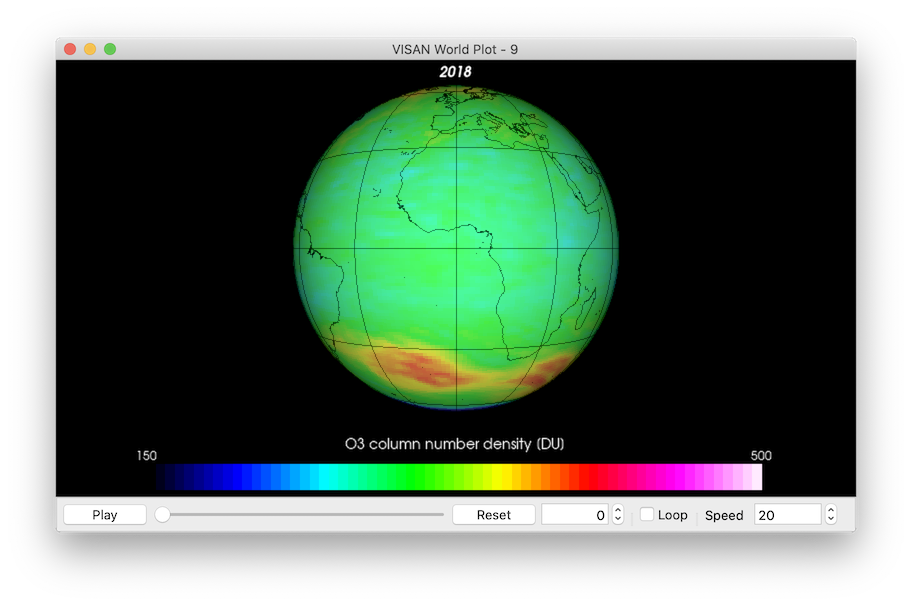Increase Speed with the up stepper arrow

tap(831, 510)
